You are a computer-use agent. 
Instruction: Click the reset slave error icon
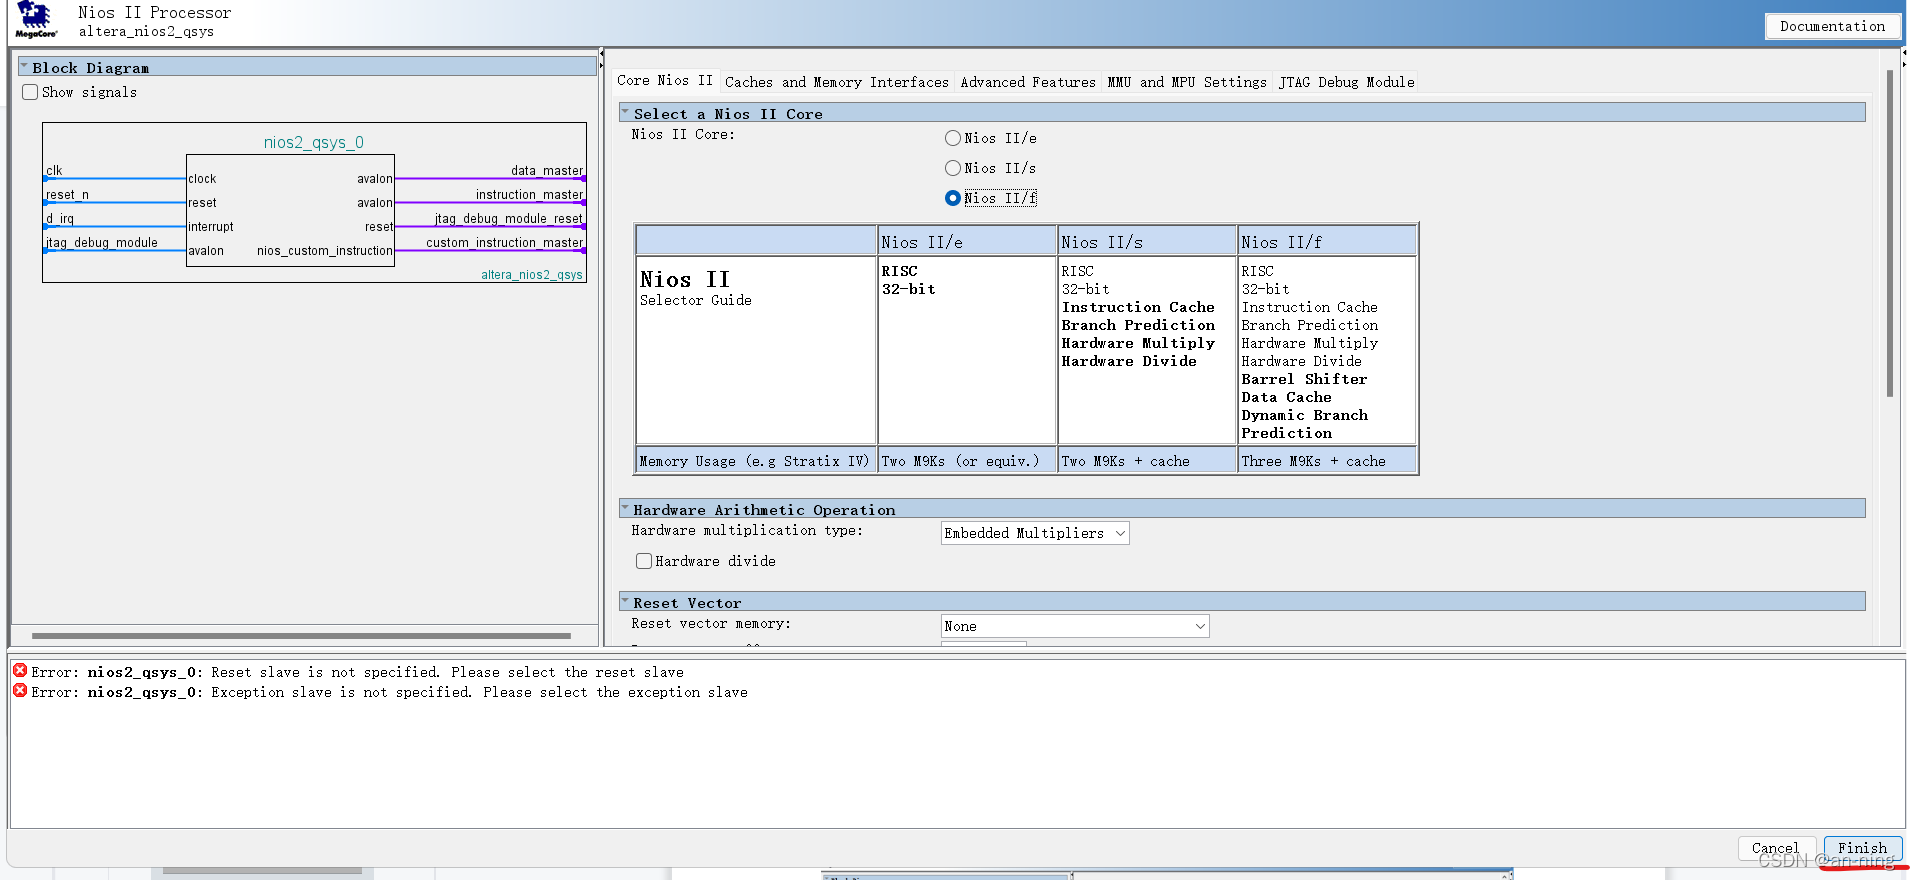pos(20,671)
